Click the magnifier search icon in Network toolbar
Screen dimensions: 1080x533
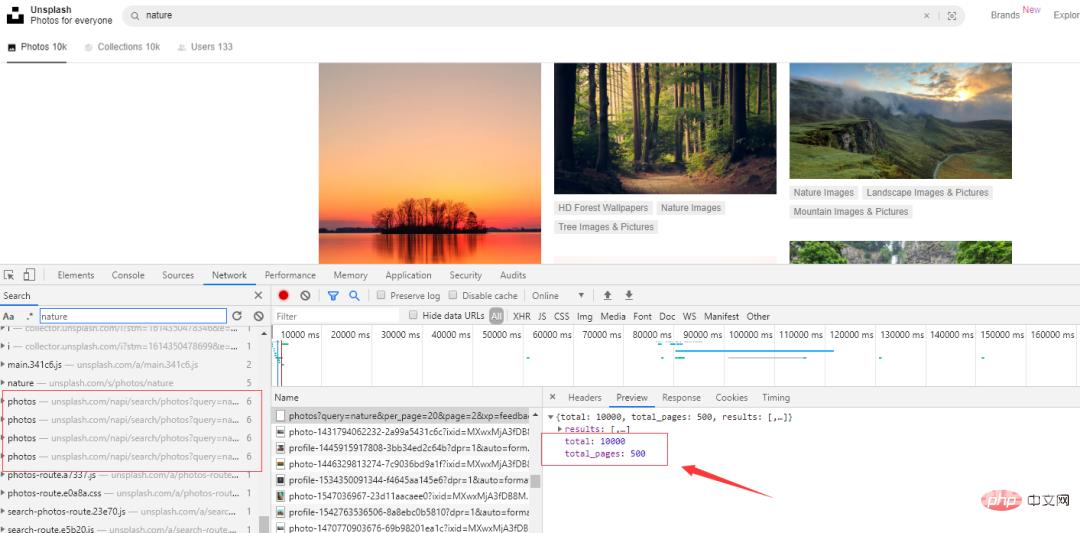(x=354, y=296)
